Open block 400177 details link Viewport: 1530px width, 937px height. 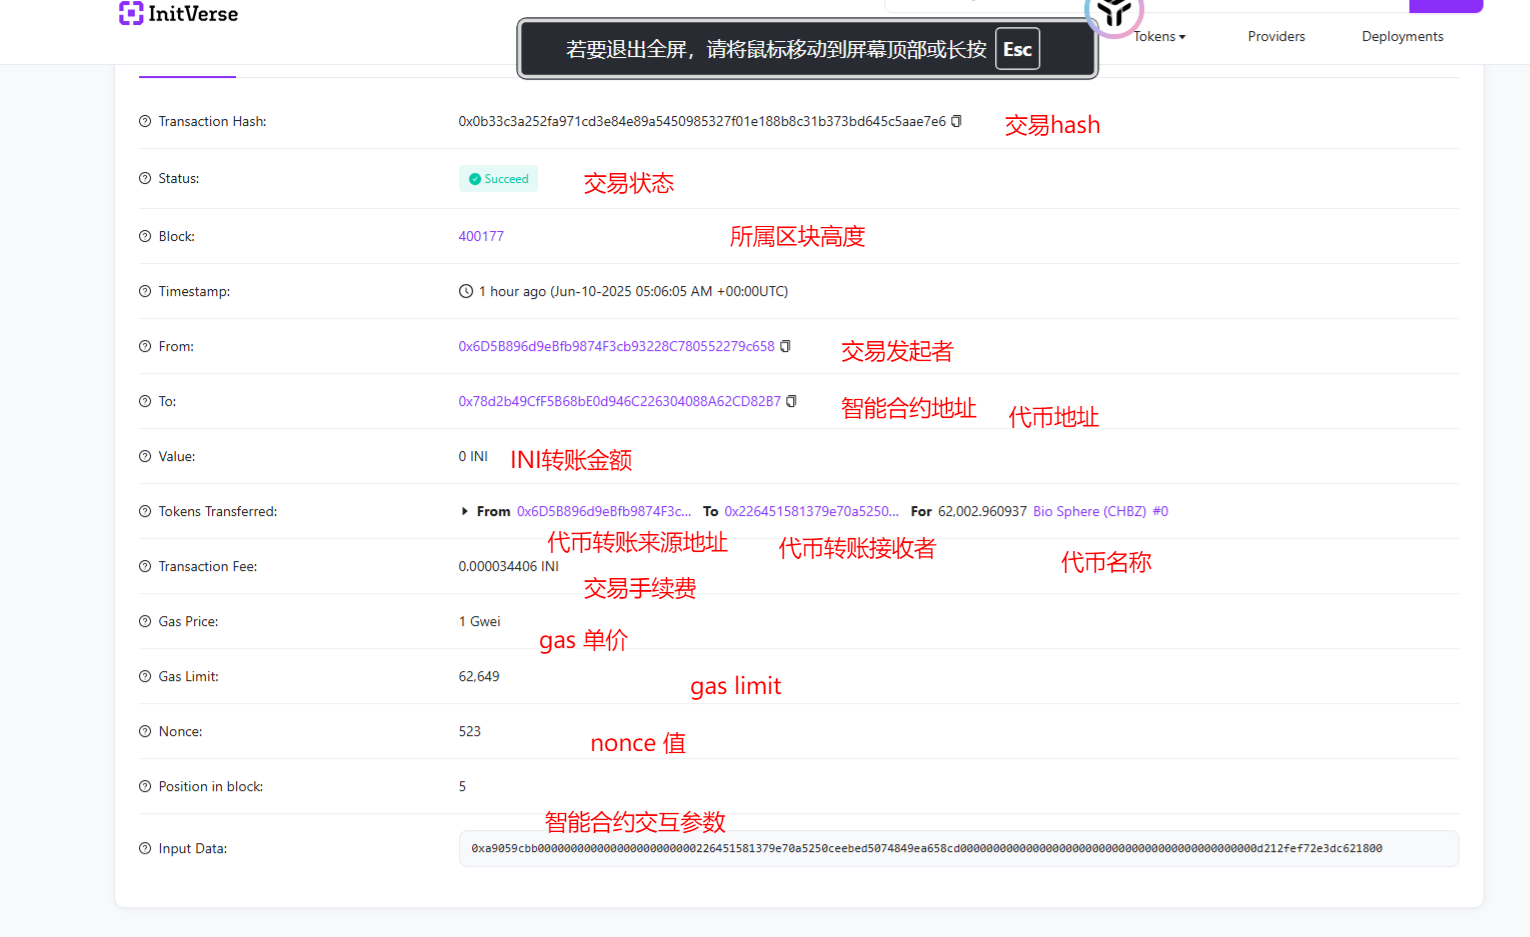point(481,236)
